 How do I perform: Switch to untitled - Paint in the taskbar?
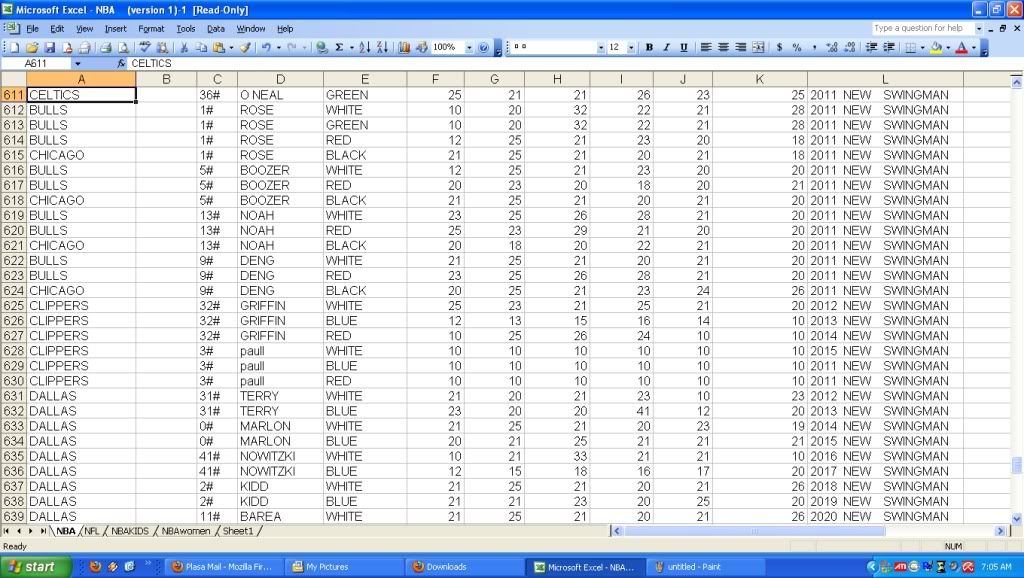pyautogui.click(x=706, y=567)
